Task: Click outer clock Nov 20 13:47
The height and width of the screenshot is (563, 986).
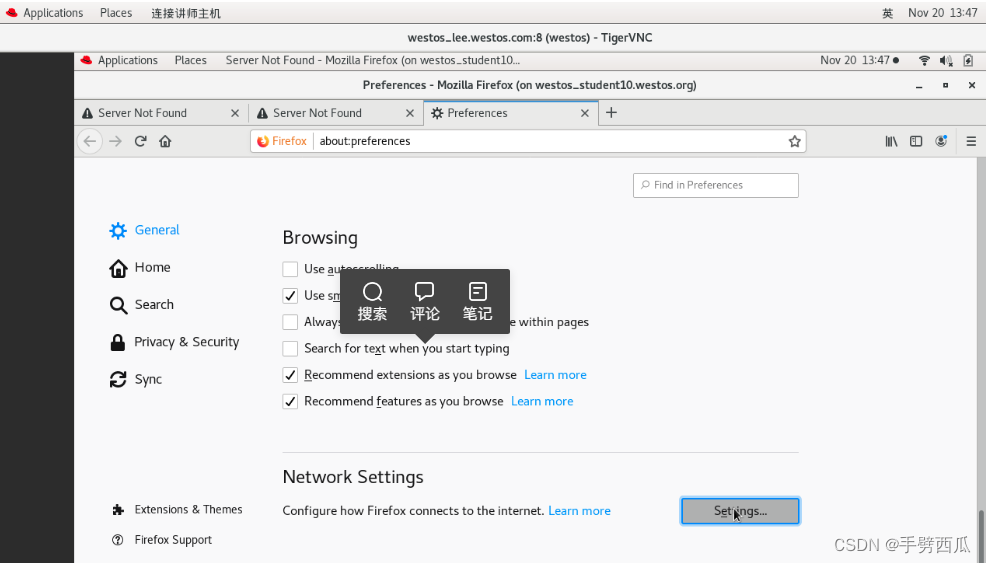Action: pos(943,13)
